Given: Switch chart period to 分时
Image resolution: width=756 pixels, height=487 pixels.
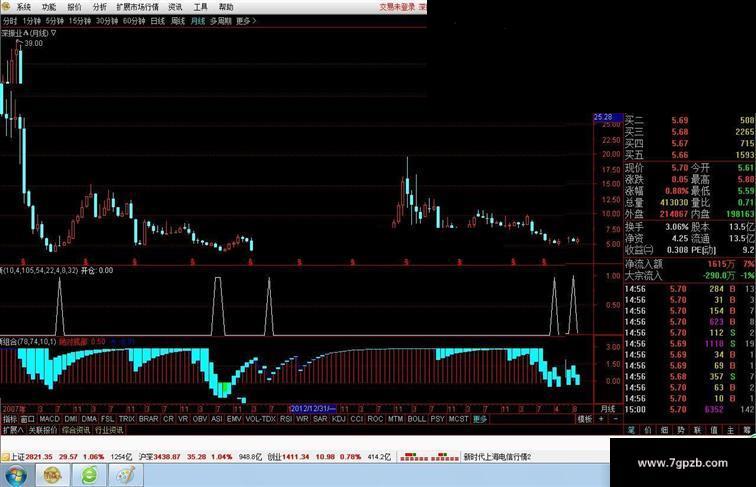Looking at the screenshot, I should (10, 21).
